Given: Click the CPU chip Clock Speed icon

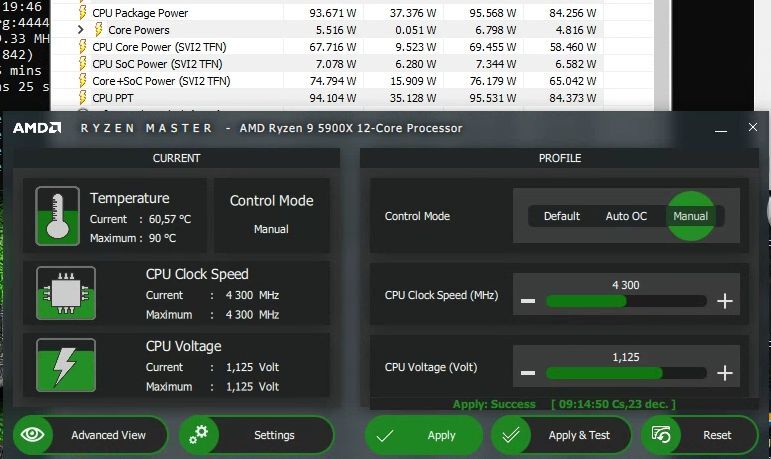Looking at the screenshot, I should (x=66, y=293).
